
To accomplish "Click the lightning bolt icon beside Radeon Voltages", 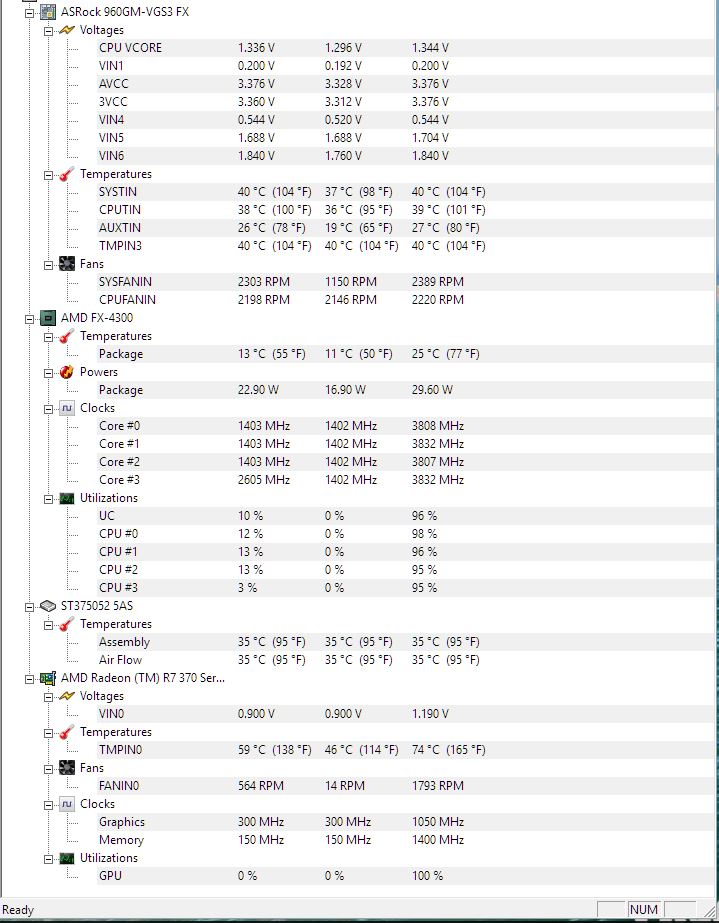I will 67,696.
